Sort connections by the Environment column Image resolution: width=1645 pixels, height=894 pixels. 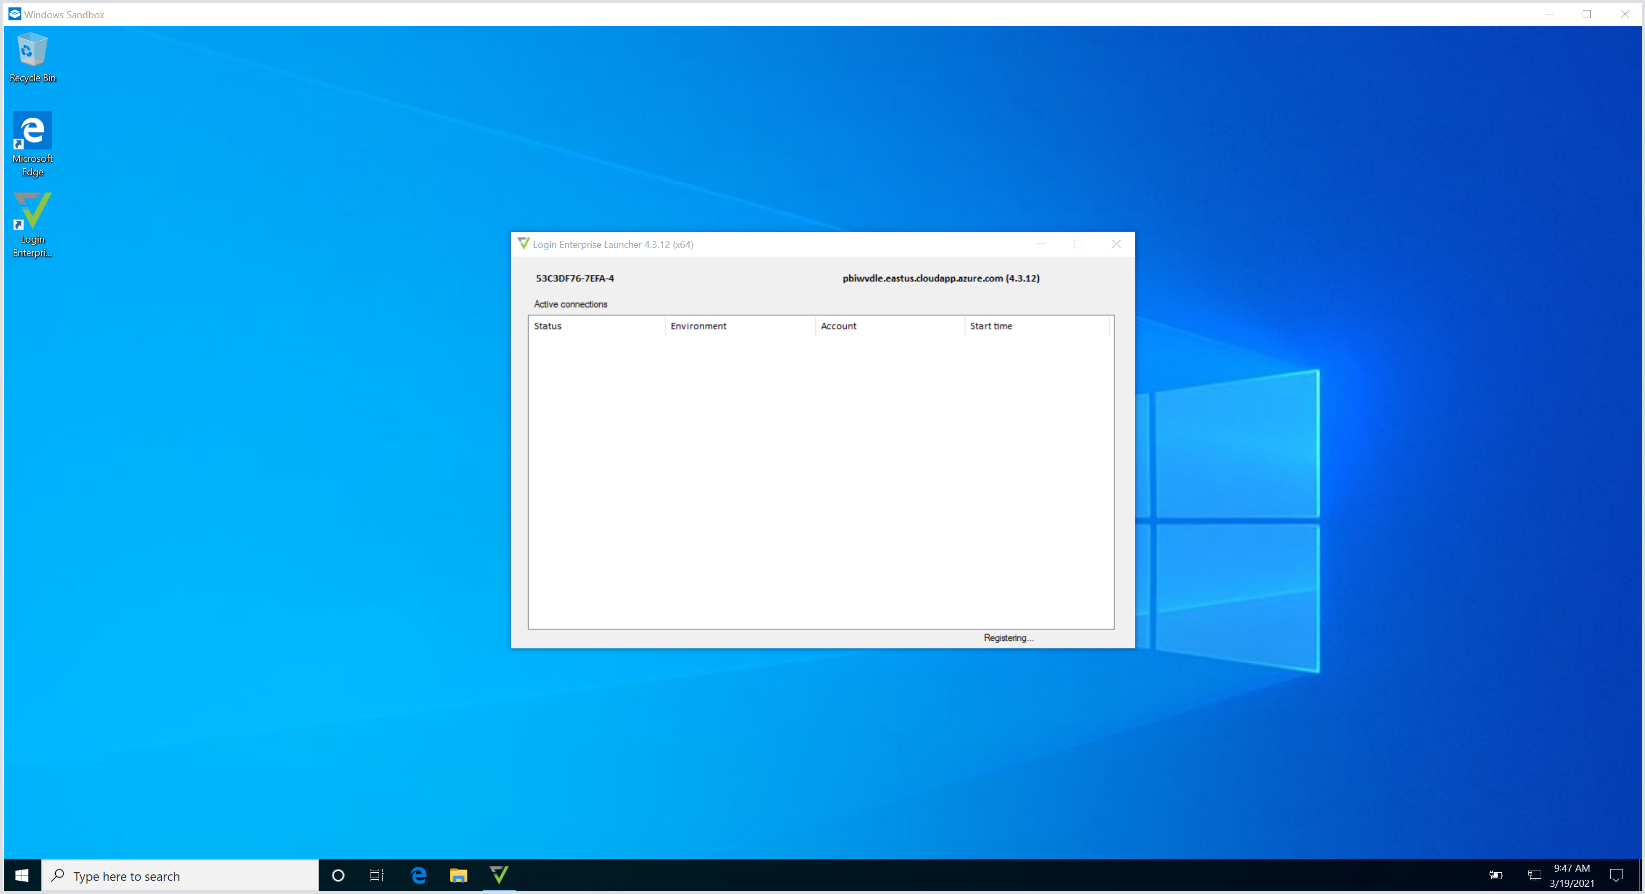pos(740,326)
